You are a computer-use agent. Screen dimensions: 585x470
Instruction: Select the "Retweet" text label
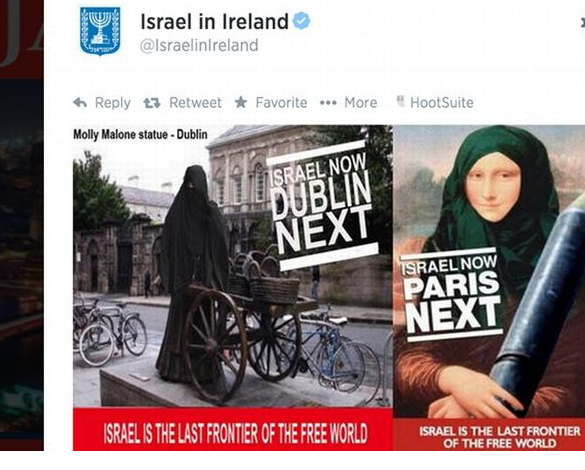pos(195,103)
